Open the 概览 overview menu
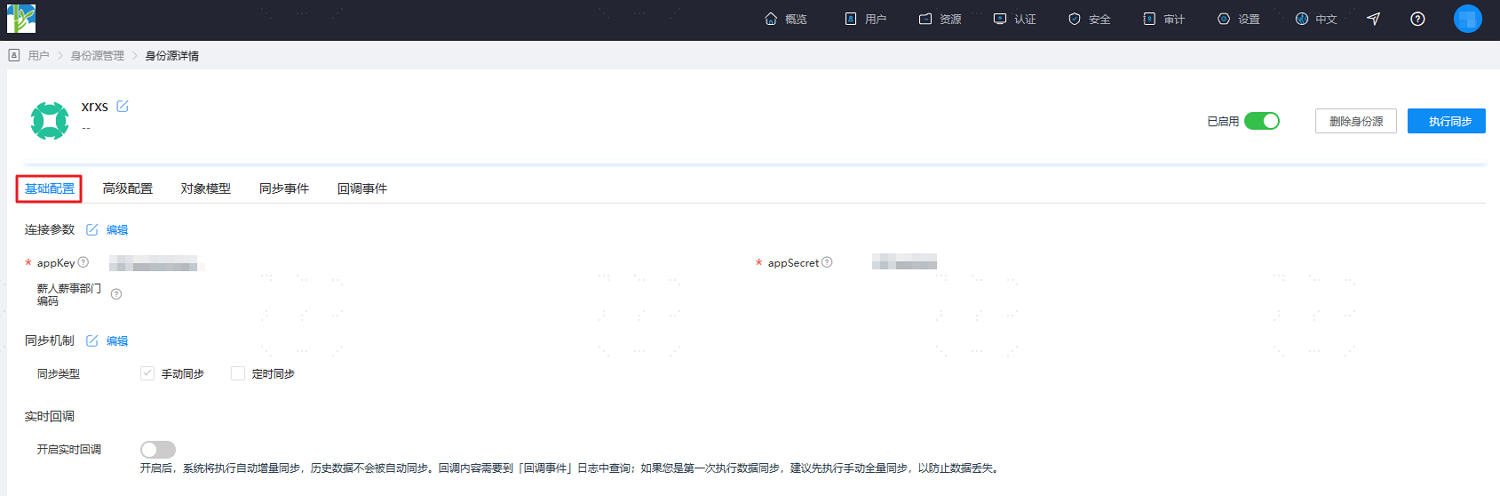1500x496 pixels. 786,19
